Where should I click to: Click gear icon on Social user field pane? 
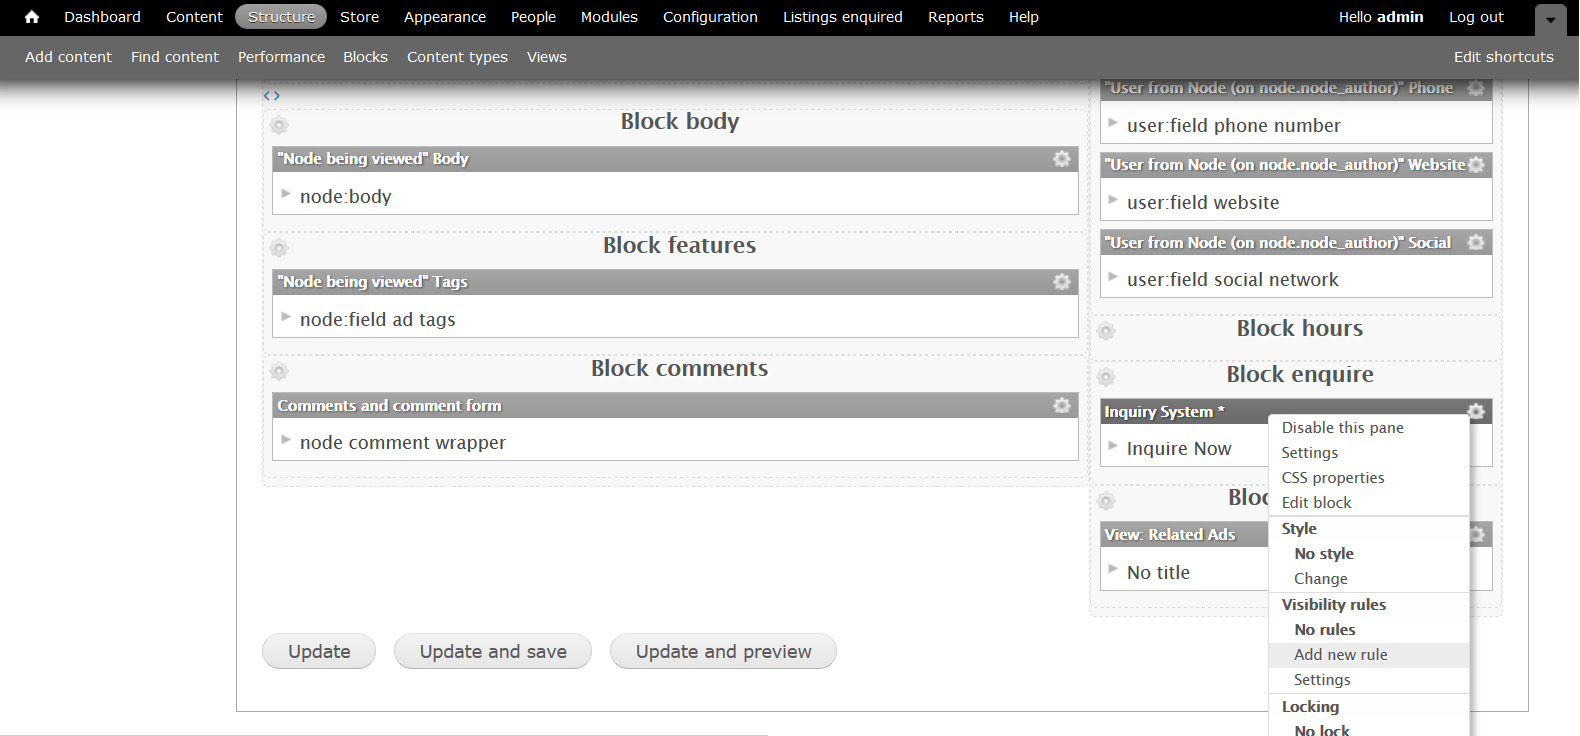(1476, 242)
